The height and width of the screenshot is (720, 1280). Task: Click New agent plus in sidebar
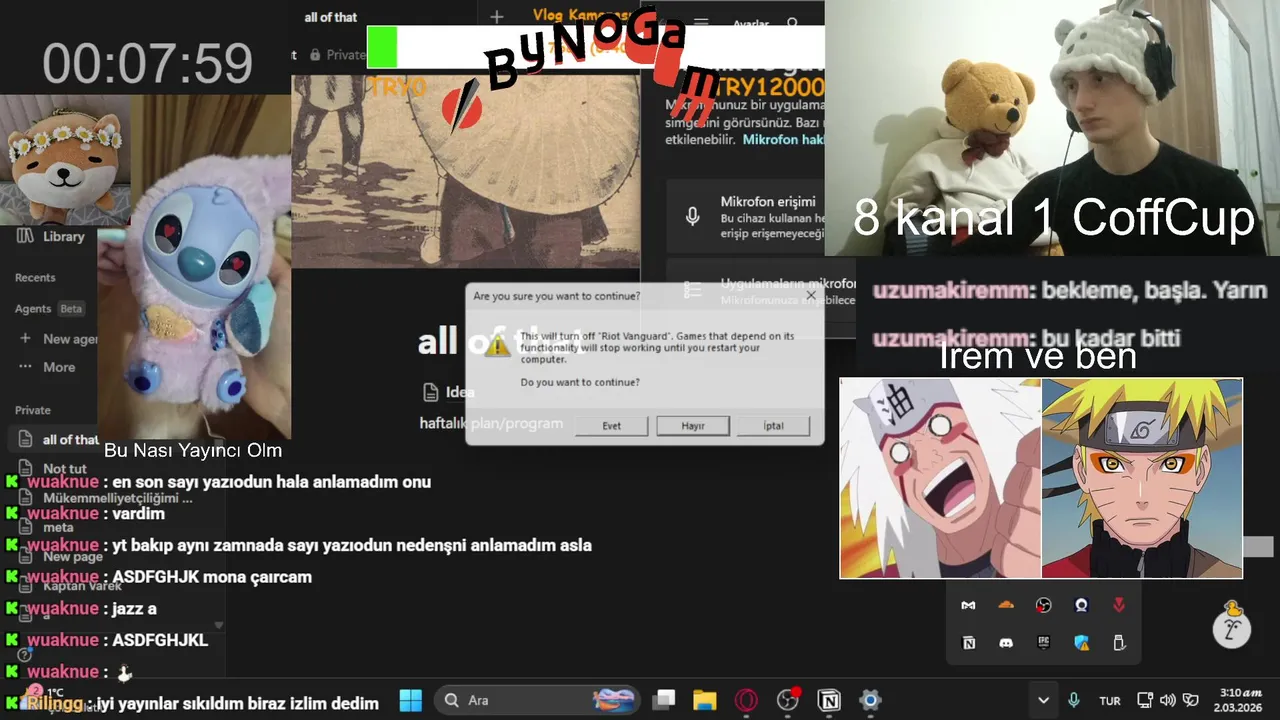[25, 339]
